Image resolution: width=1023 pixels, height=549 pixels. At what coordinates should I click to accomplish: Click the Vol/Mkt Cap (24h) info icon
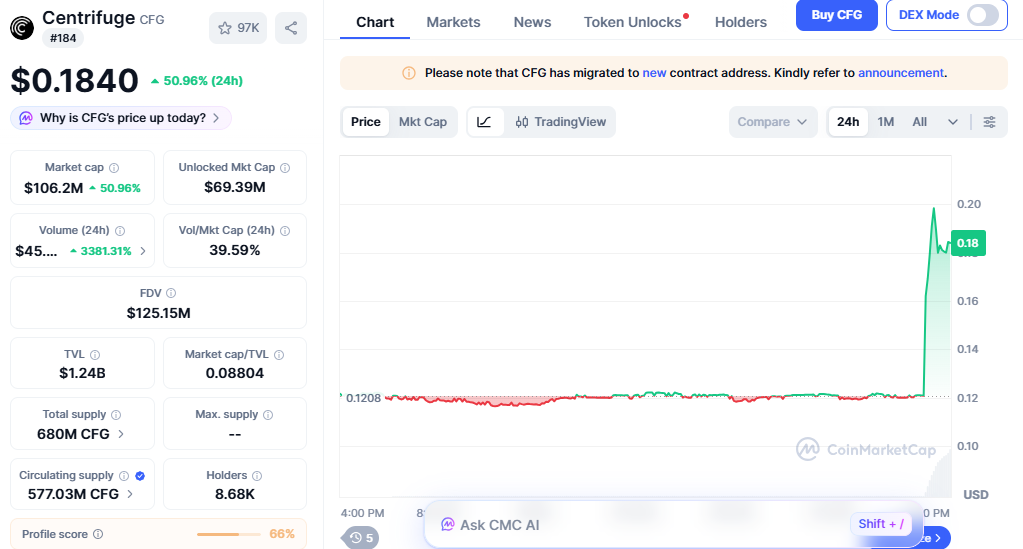(x=285, y=230)
